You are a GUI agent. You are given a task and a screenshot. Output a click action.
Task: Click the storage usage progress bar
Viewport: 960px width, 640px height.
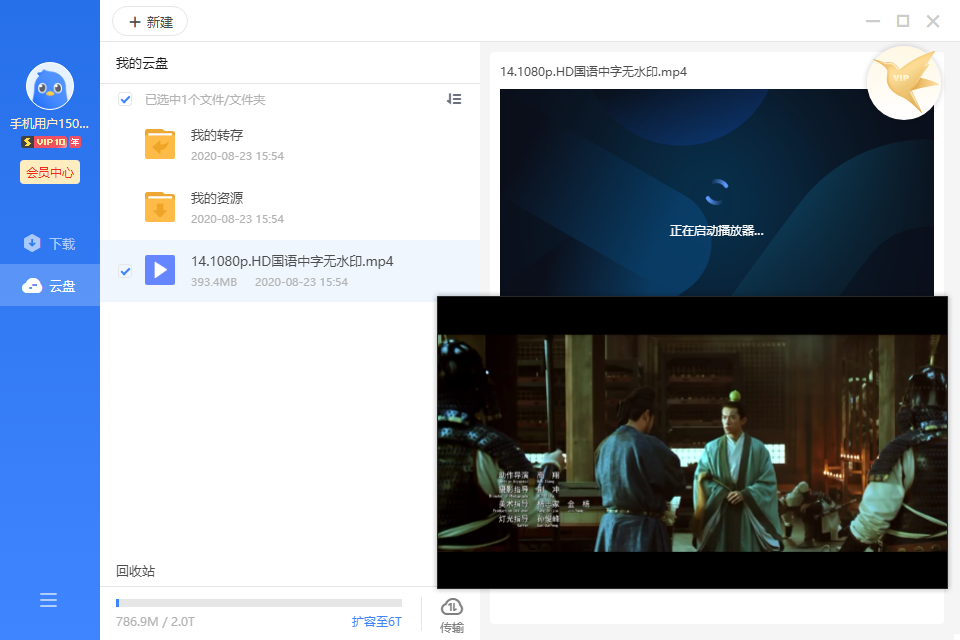coord(259,603)
